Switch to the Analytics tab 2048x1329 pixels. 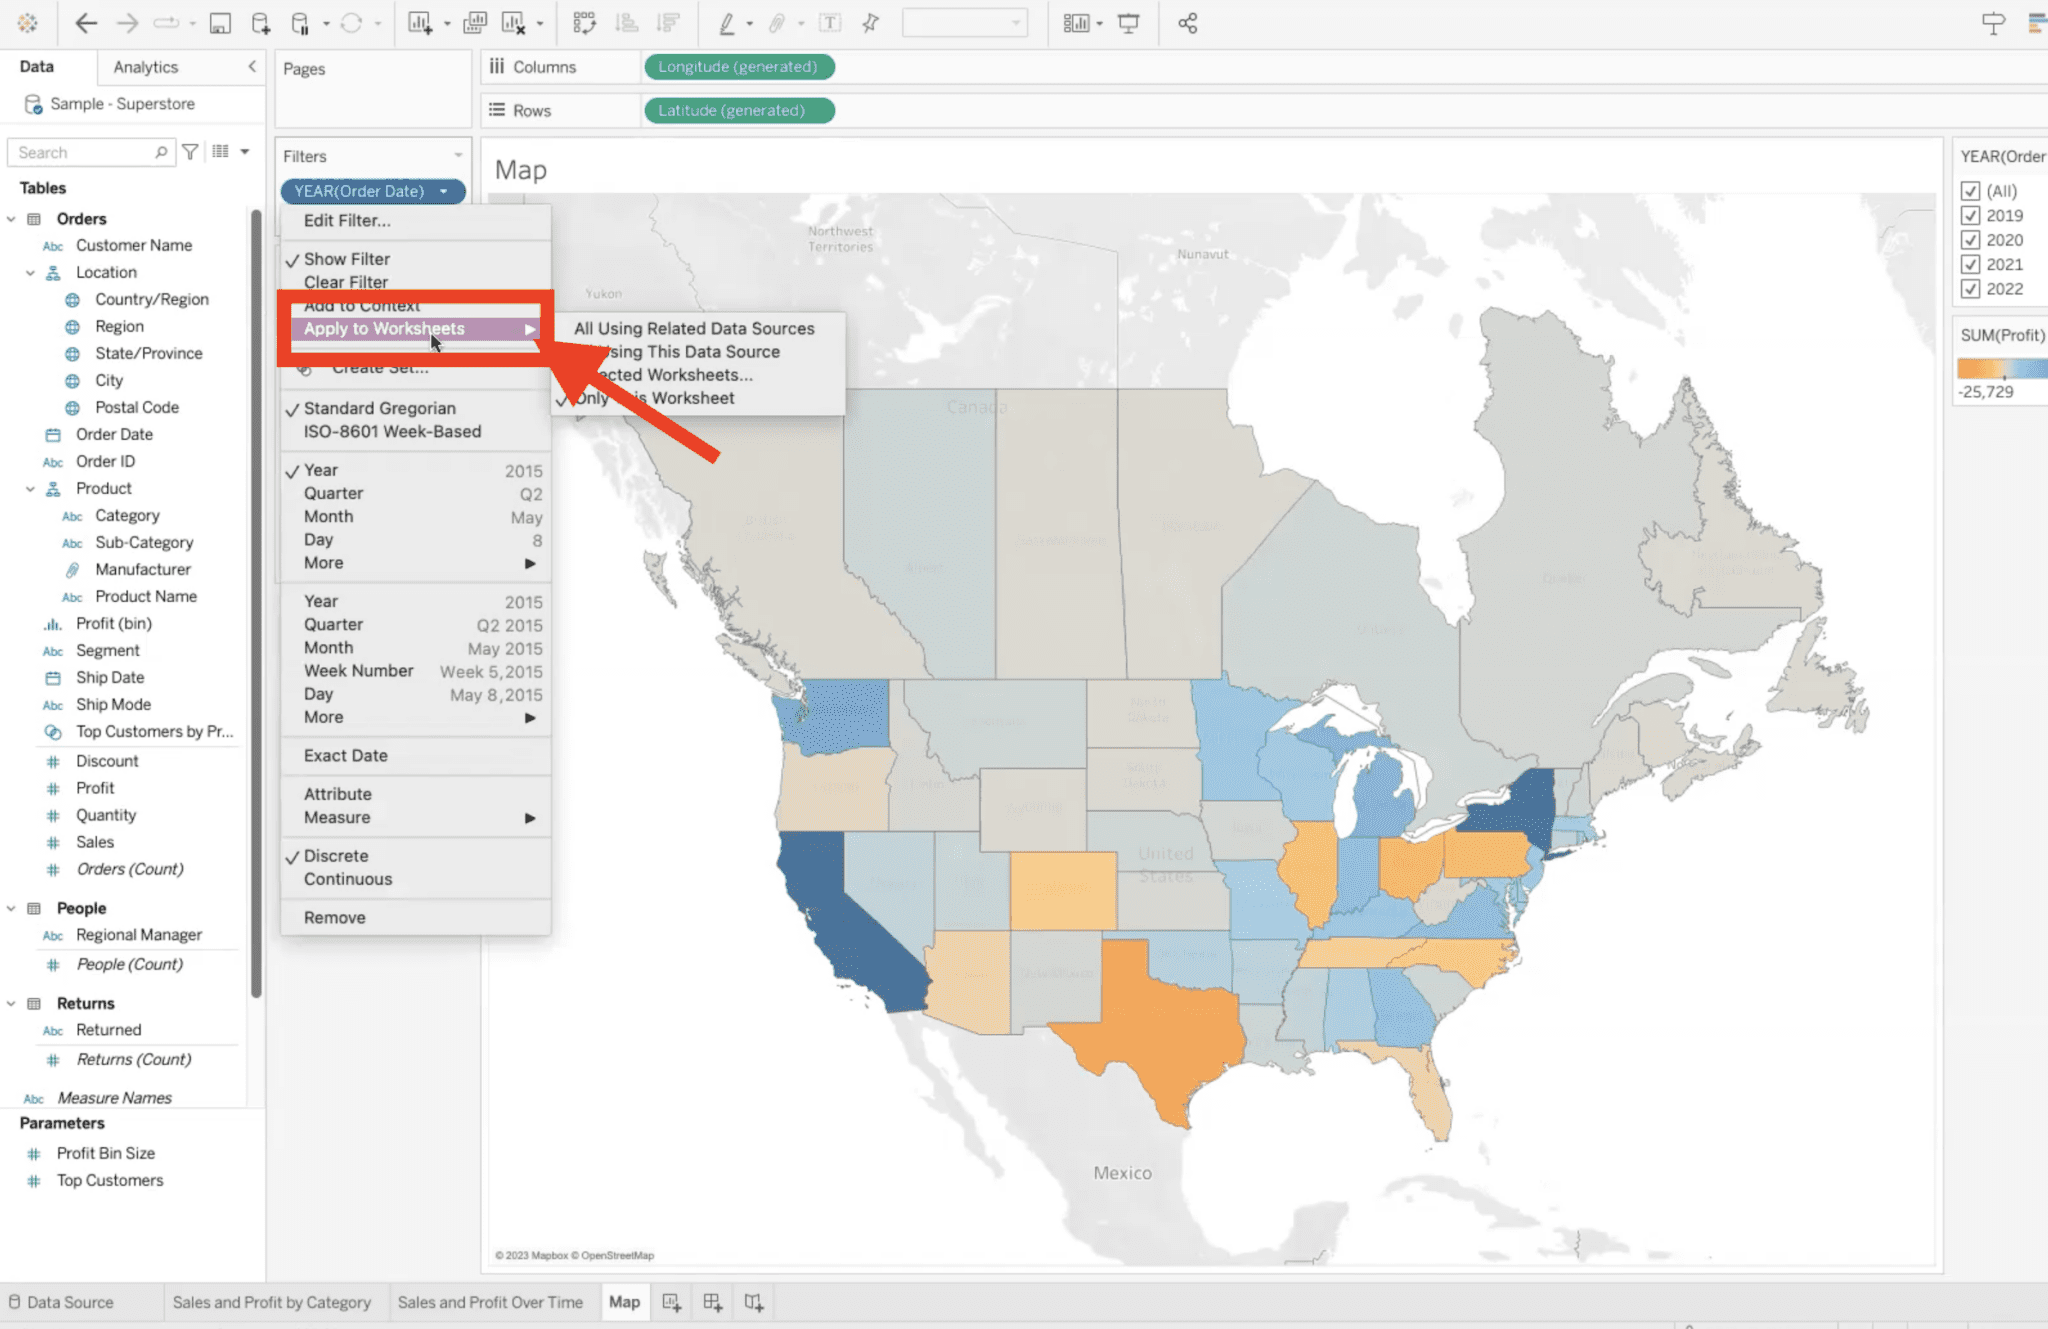[145, 66]
